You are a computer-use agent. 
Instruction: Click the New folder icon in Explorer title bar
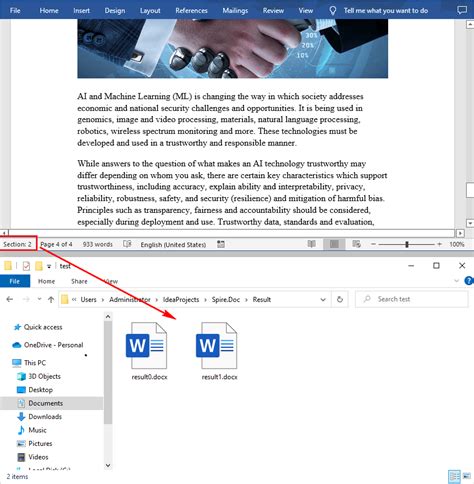click(x=39, y=266)
